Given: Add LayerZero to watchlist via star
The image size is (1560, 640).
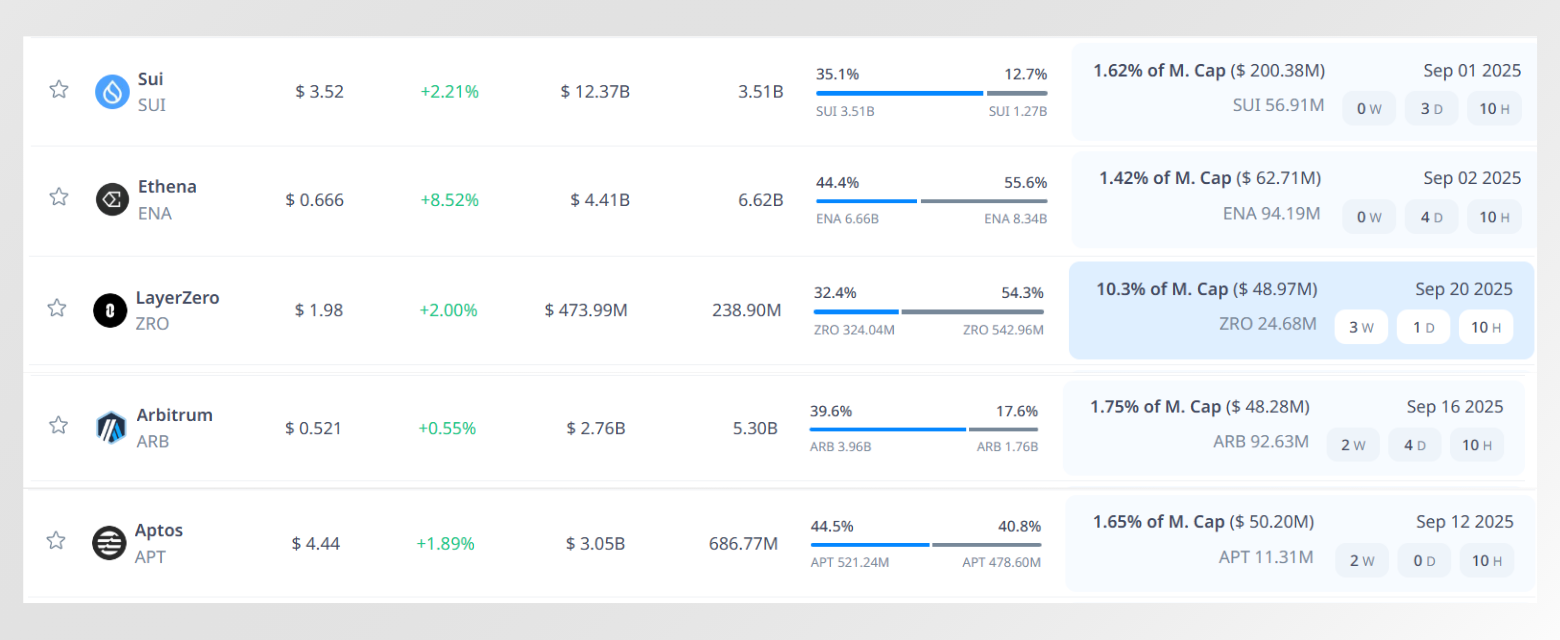Looking at the screenshot, I should point(57,308).
